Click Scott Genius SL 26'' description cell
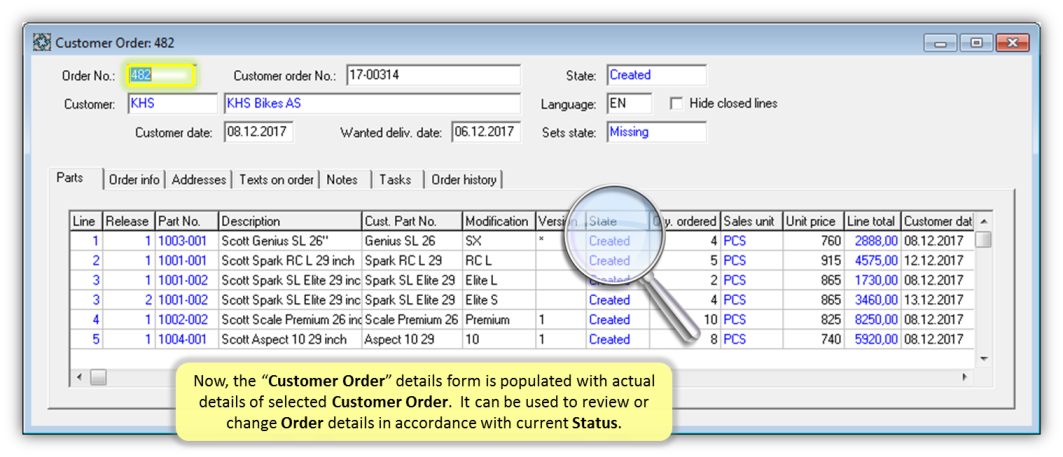1063x457 pixels. point(290,241)
